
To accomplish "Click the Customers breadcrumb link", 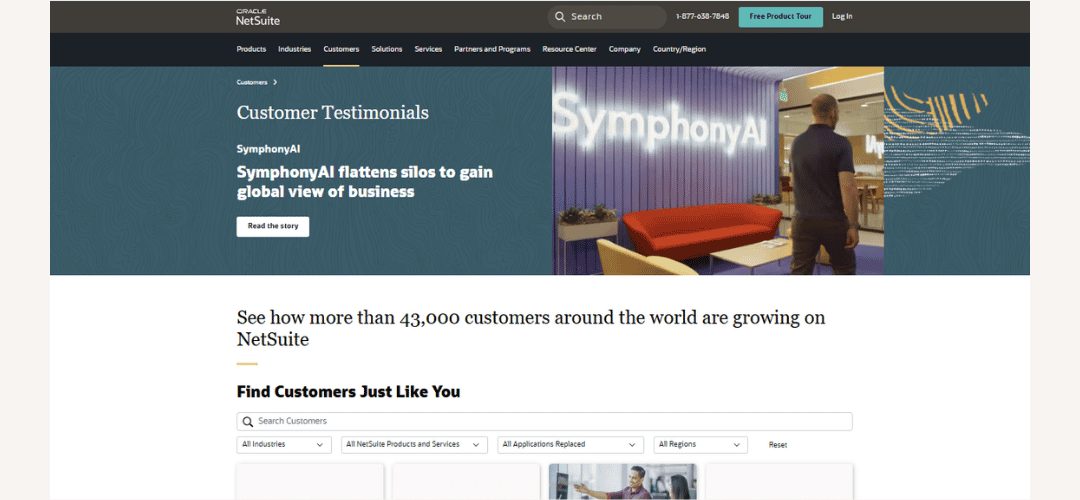I will [251, 82].
